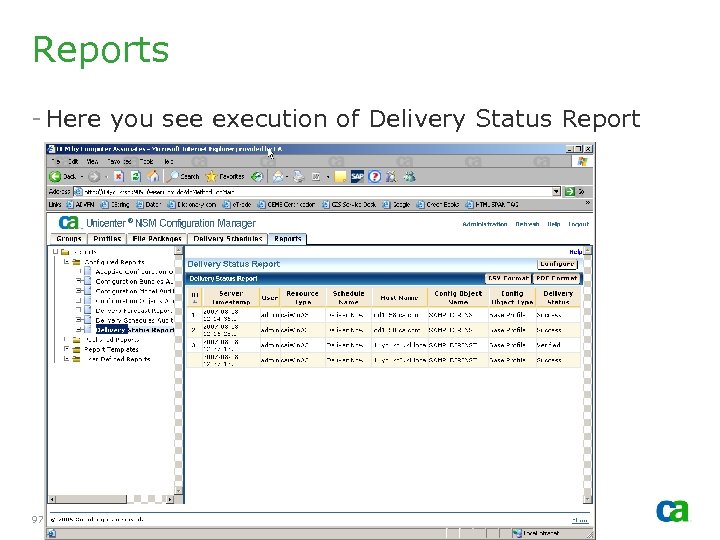Click the SAP toolbar icon
Image resolution: width=720 pixels, height=540 pixels.
[x=357, y=176]
